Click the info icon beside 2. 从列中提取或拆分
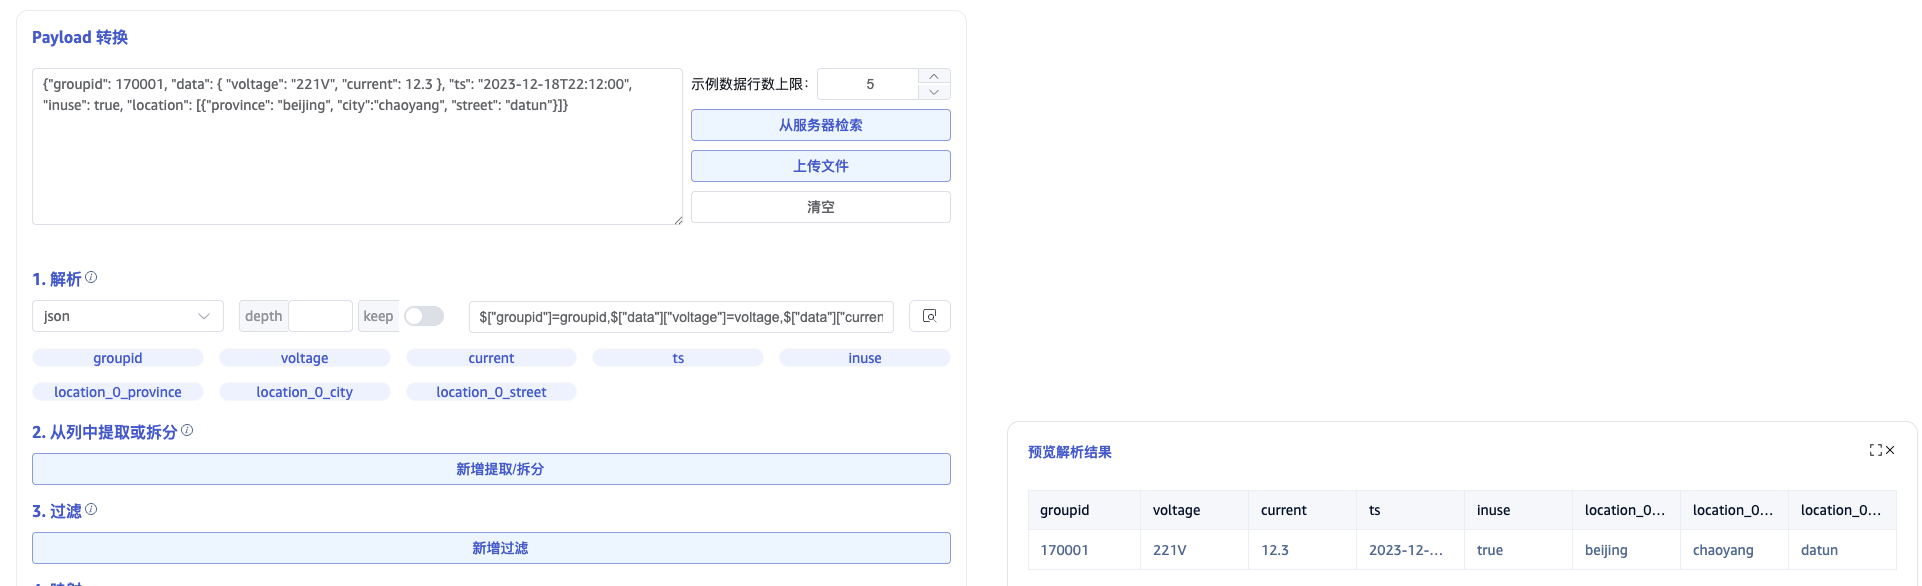This screenshot has width=1922, height=586. click(187, 431)
